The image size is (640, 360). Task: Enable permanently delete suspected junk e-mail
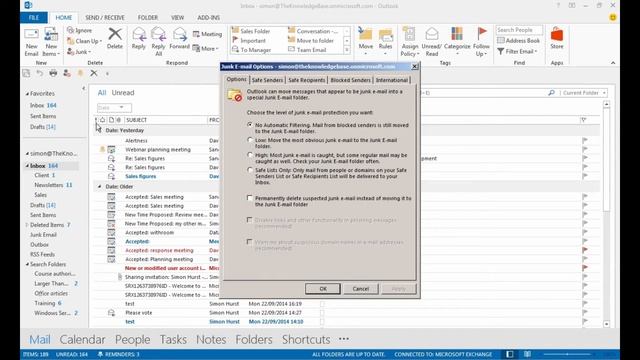tap(250, 198)
